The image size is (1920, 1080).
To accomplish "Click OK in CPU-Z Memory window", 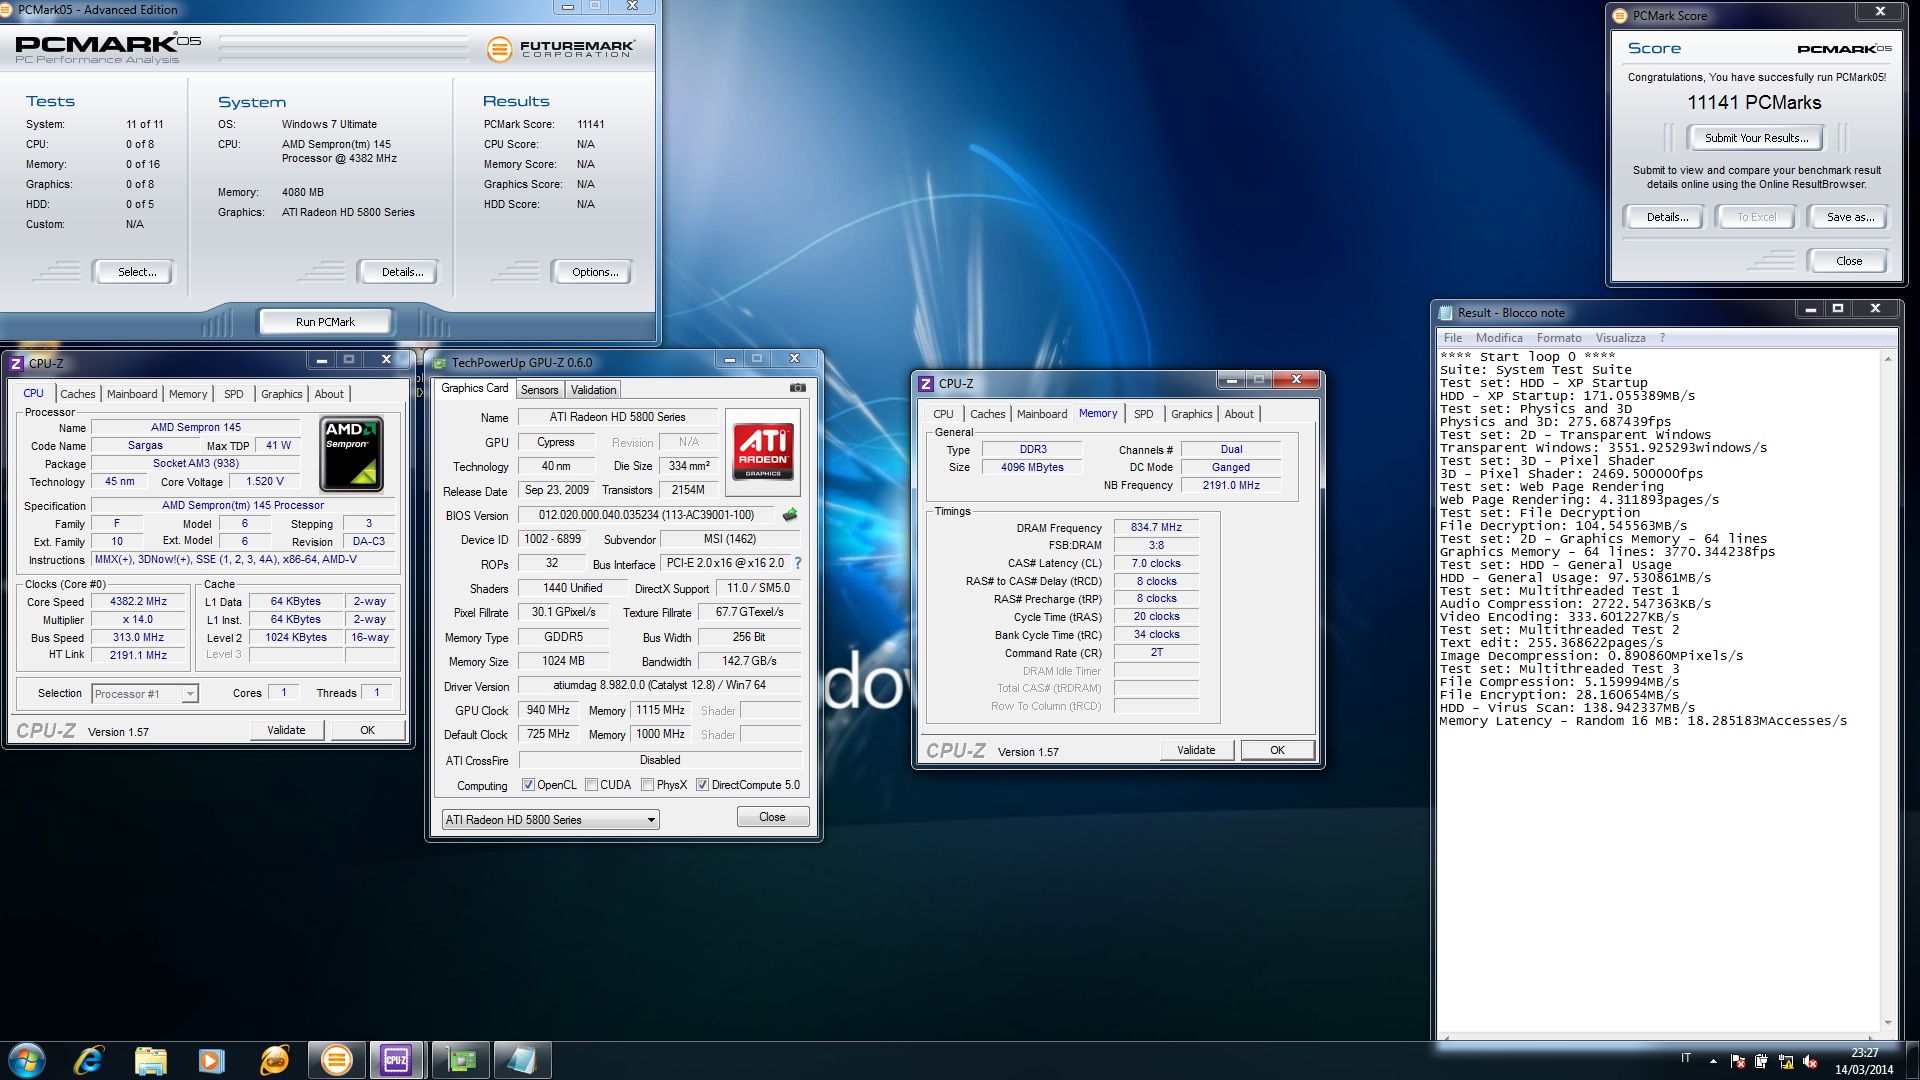I will (1277, 750).
